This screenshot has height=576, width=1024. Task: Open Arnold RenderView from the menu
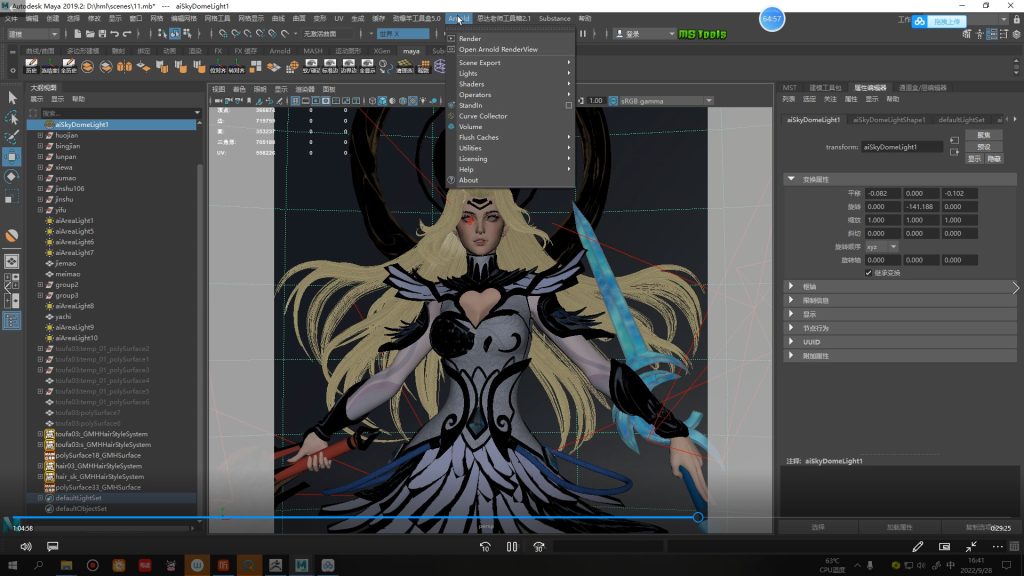(x=497, y=49)
